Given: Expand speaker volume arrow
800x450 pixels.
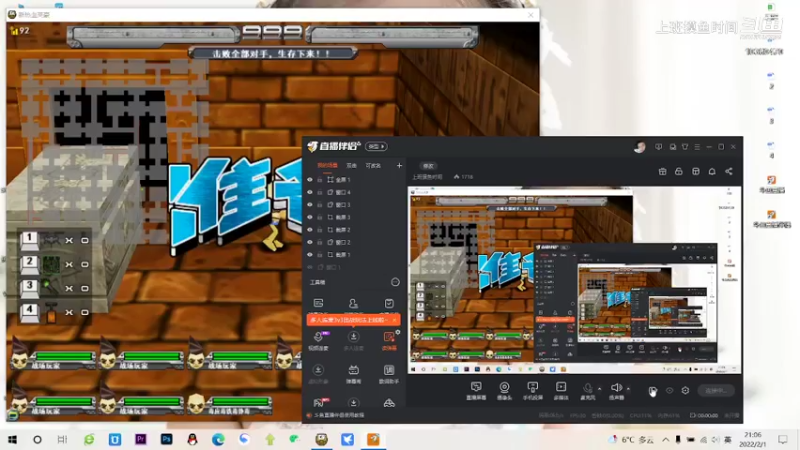Looking at the screenshot, I should [628, 389].
